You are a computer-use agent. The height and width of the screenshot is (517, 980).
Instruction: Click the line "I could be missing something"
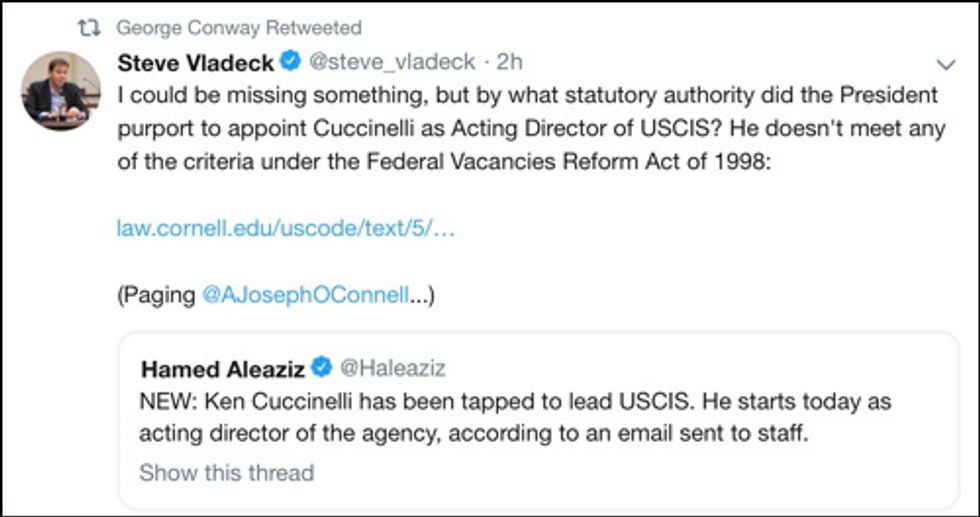(527, 96)
